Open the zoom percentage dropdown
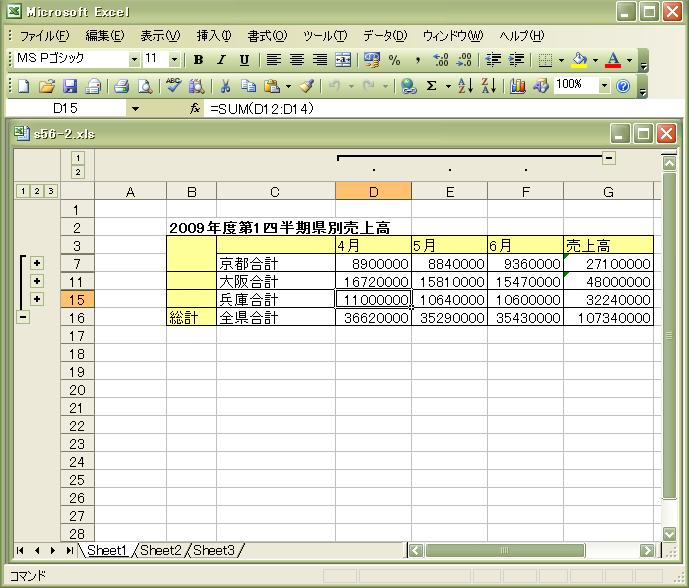689x588 pixels. pos(605,86)
